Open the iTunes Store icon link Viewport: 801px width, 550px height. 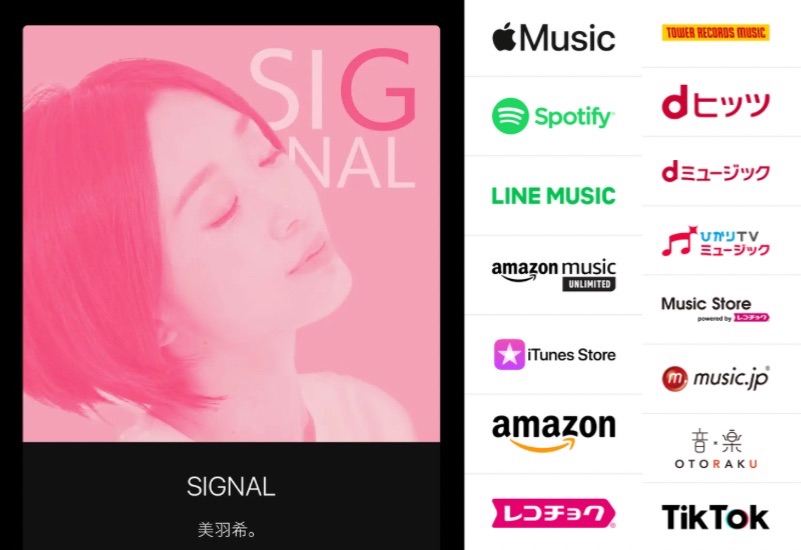coord(555,354)
